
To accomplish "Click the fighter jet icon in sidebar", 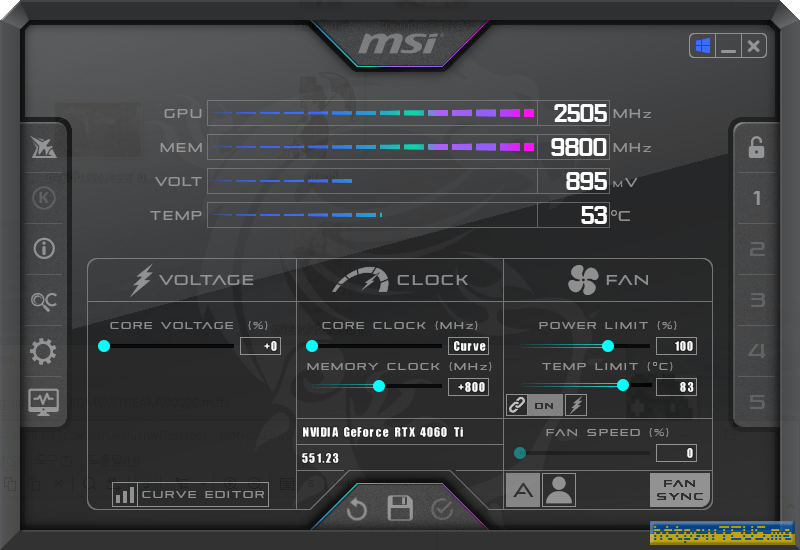I will [44, 147].
